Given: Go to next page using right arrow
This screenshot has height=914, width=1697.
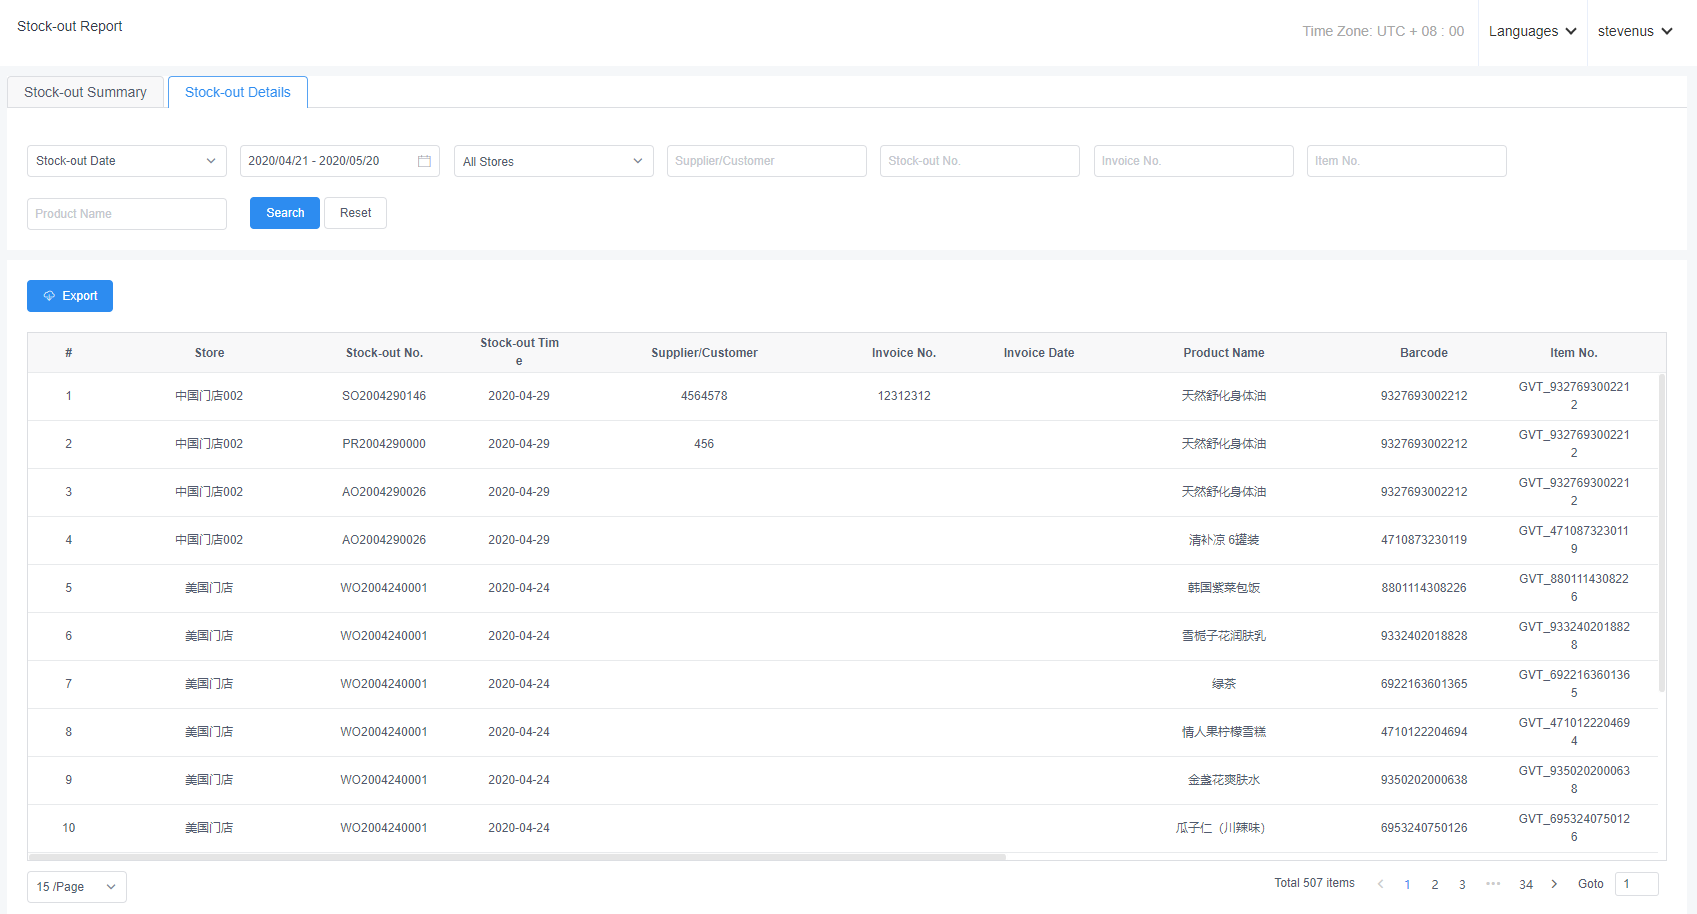Looking at the screenshot, I should pyautogui.click(x=1554, y=884).
